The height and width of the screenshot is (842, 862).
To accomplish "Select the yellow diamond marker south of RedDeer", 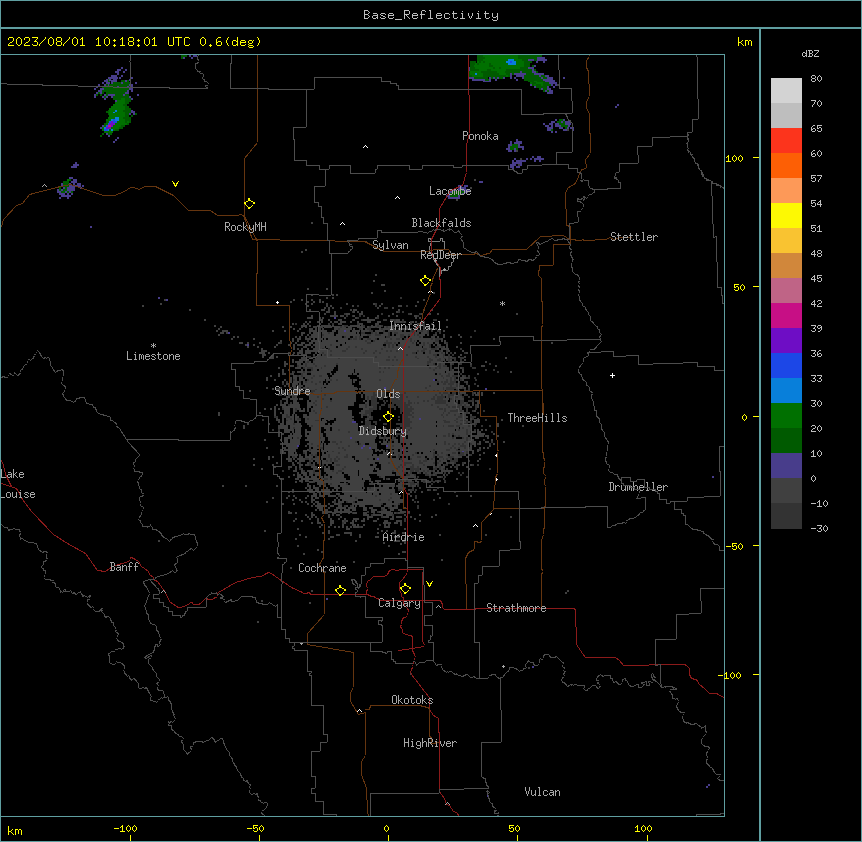I will 426,281.
